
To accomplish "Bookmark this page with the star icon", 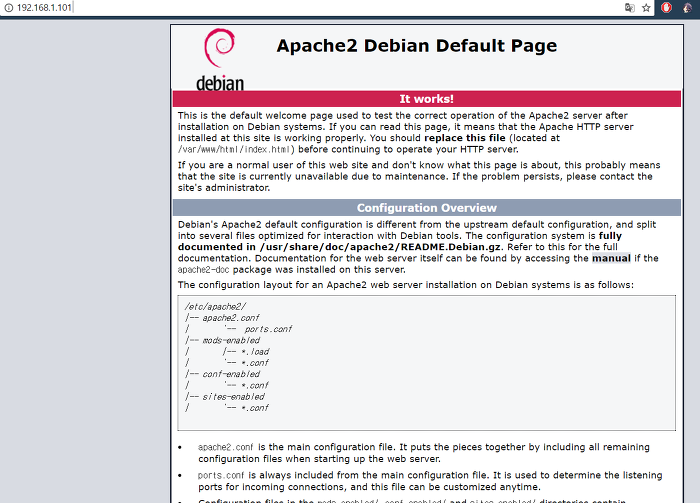I will [646, 8].
